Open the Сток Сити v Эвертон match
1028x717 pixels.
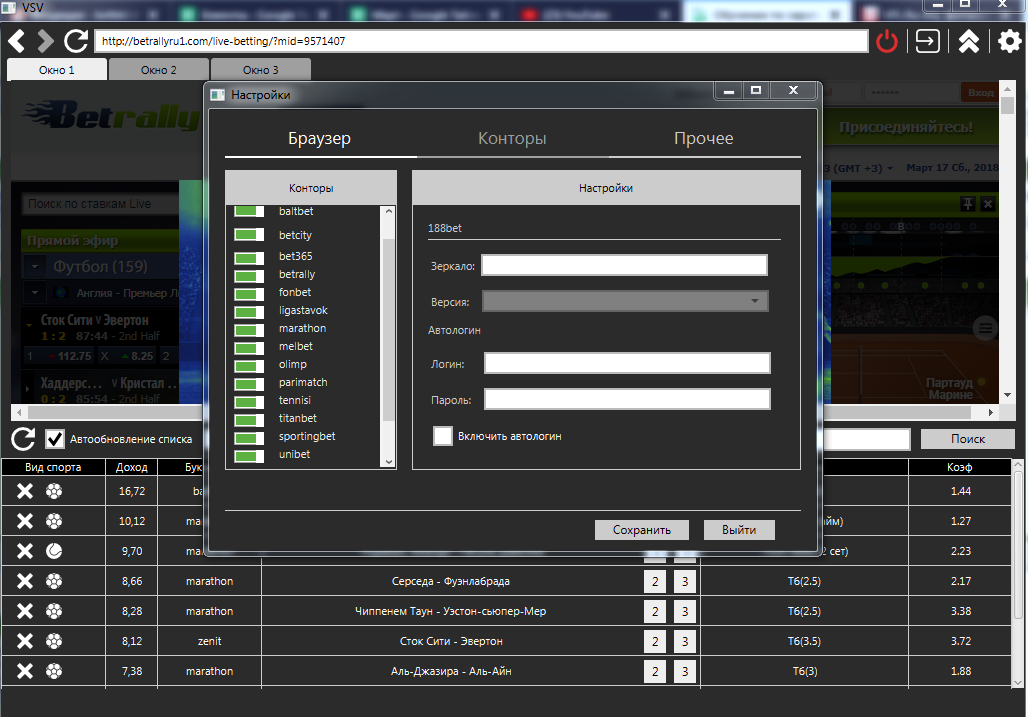click(x=94, y=320)
